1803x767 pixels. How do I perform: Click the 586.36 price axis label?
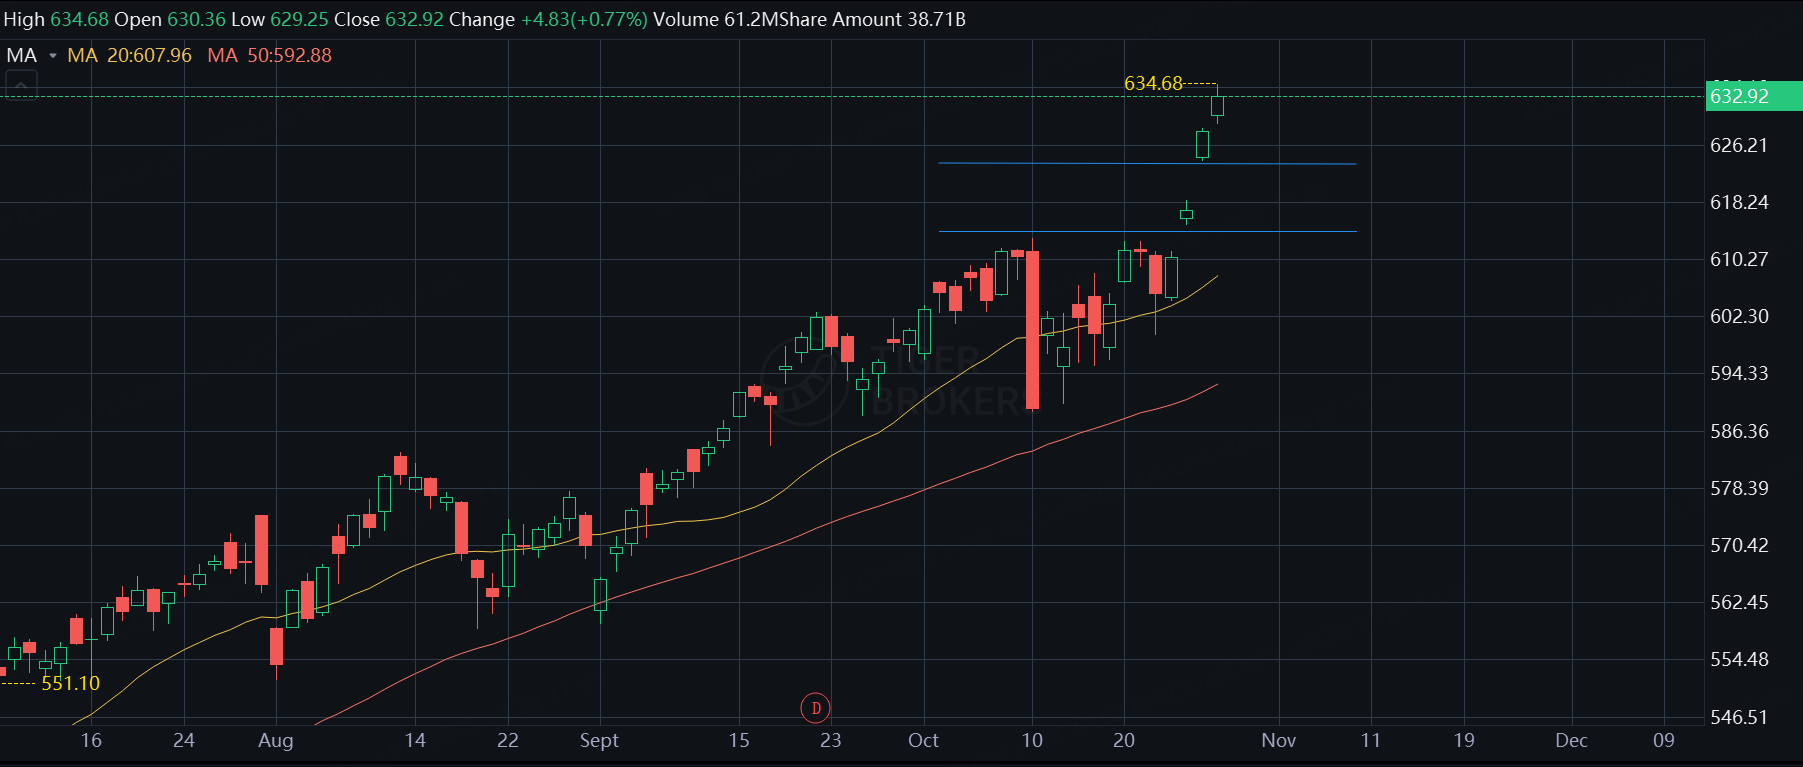pyautogui.click(x=1739, y=431)
